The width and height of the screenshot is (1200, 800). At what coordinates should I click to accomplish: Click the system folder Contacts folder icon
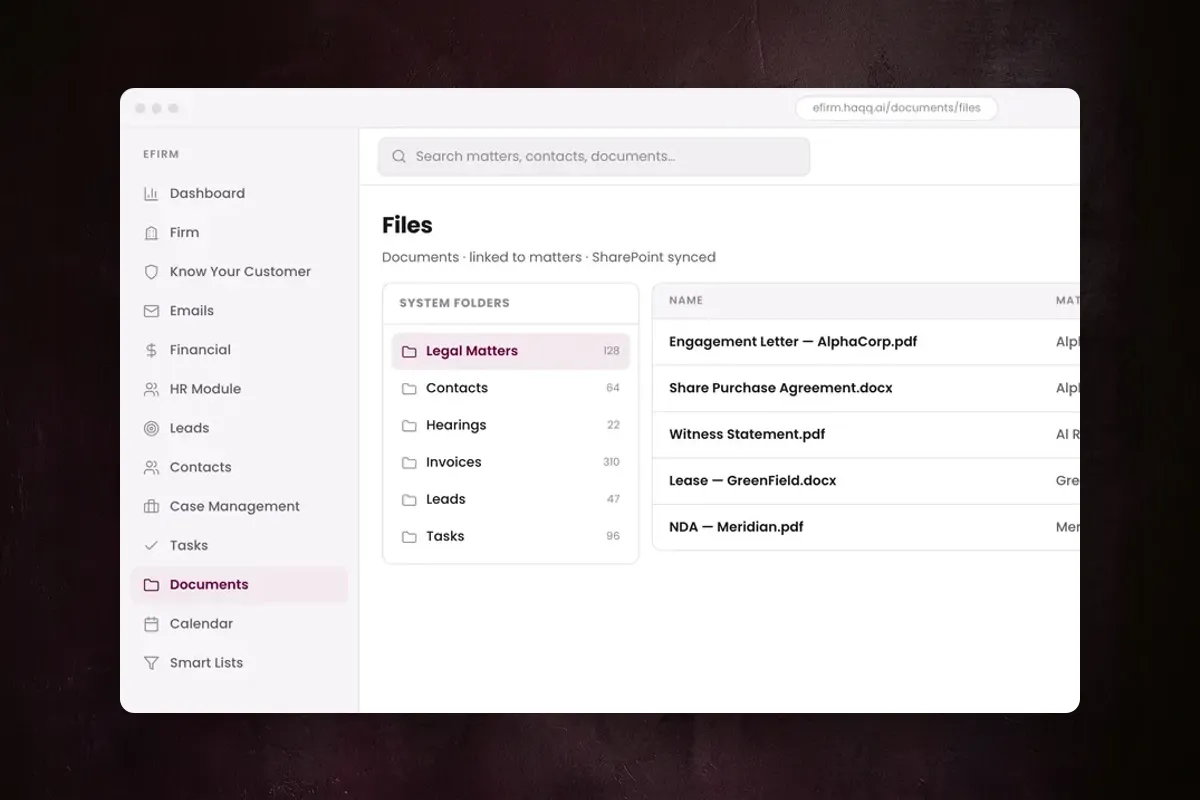click(409, 389)
